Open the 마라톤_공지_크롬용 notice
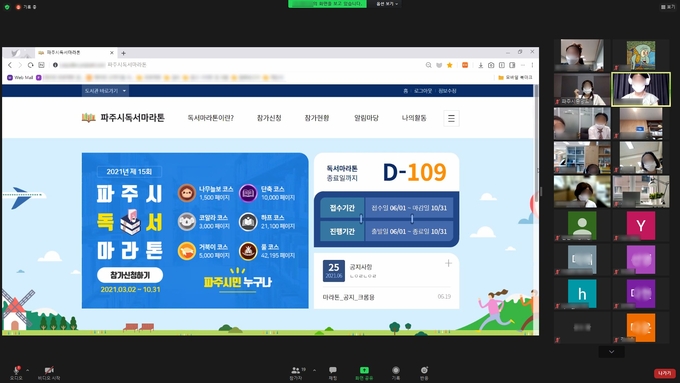 (x=348, y=297)
